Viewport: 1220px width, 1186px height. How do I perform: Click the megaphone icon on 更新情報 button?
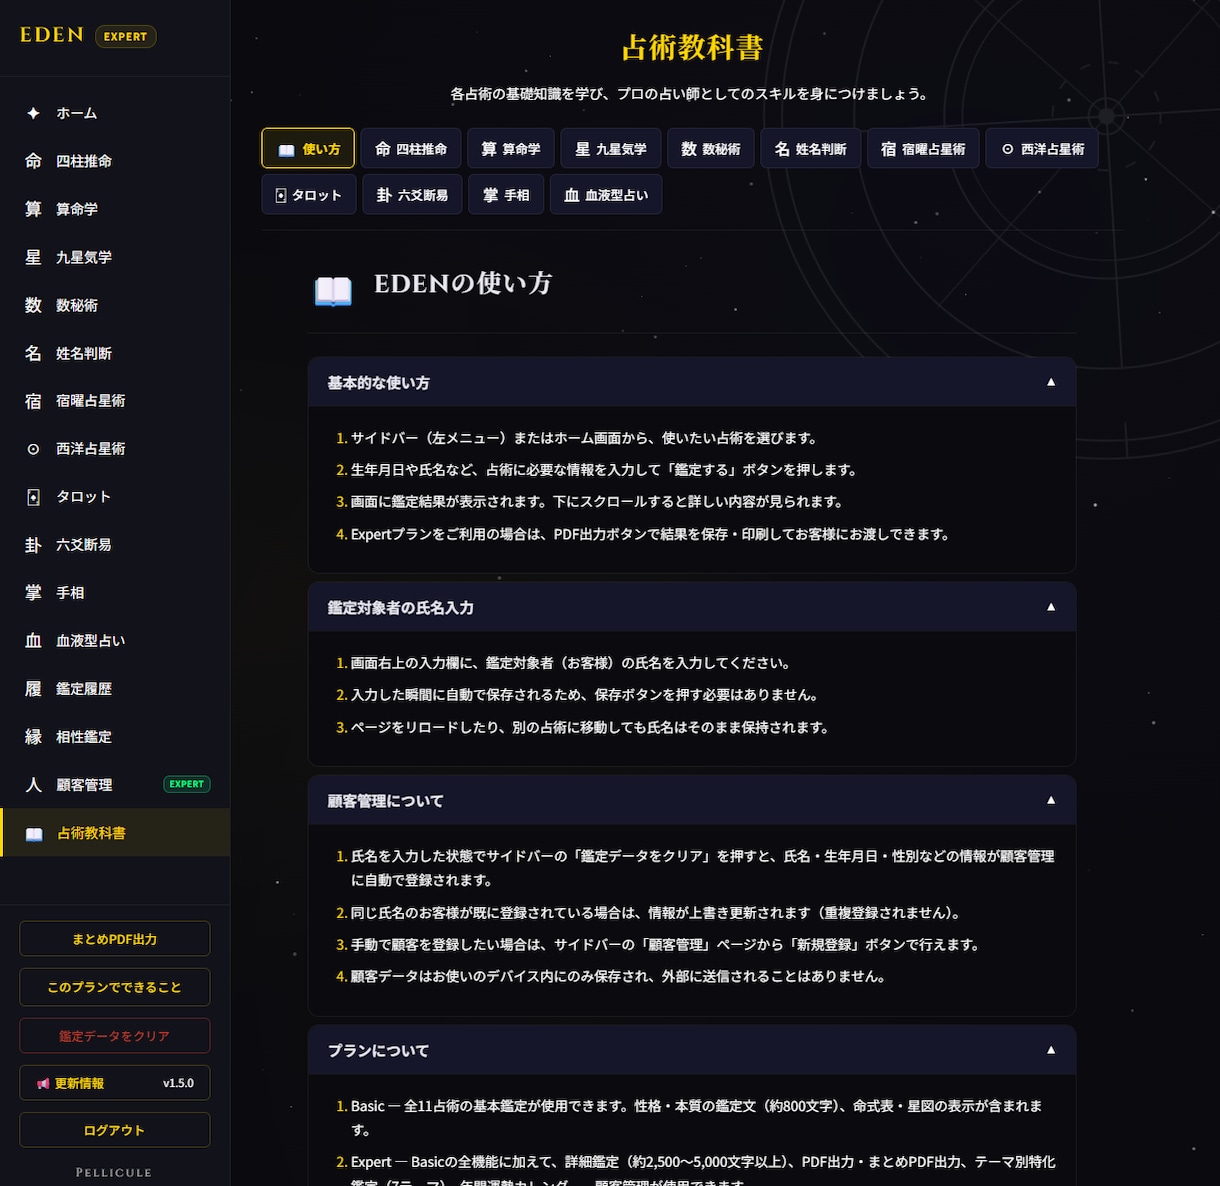(43, 1083)
